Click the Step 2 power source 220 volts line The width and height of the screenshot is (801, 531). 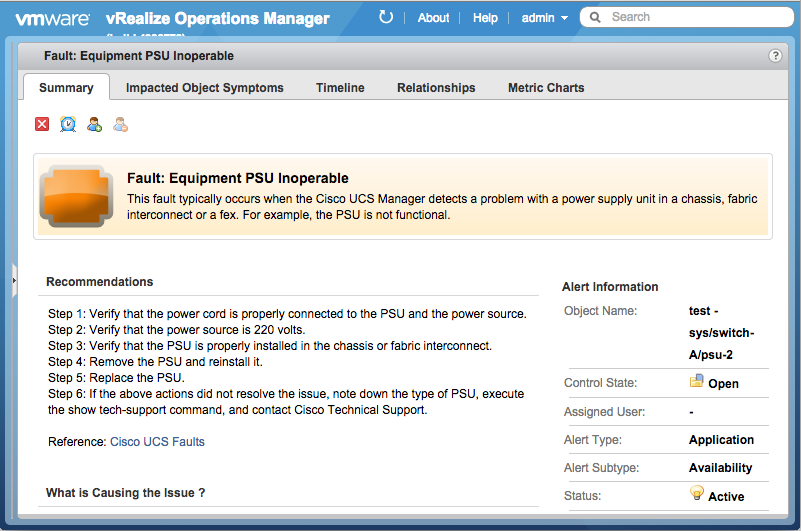coord(177,330)
